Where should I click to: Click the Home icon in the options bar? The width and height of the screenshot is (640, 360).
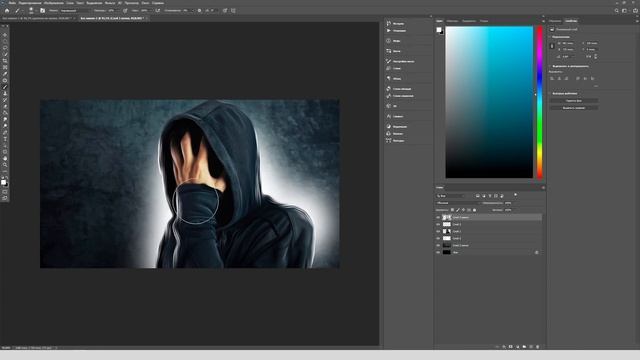coord(7,11)
